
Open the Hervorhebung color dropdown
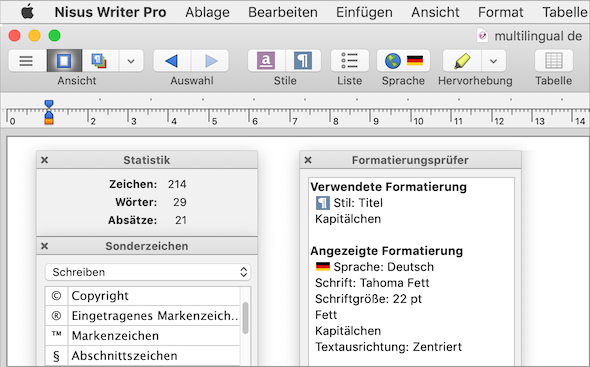494,61
